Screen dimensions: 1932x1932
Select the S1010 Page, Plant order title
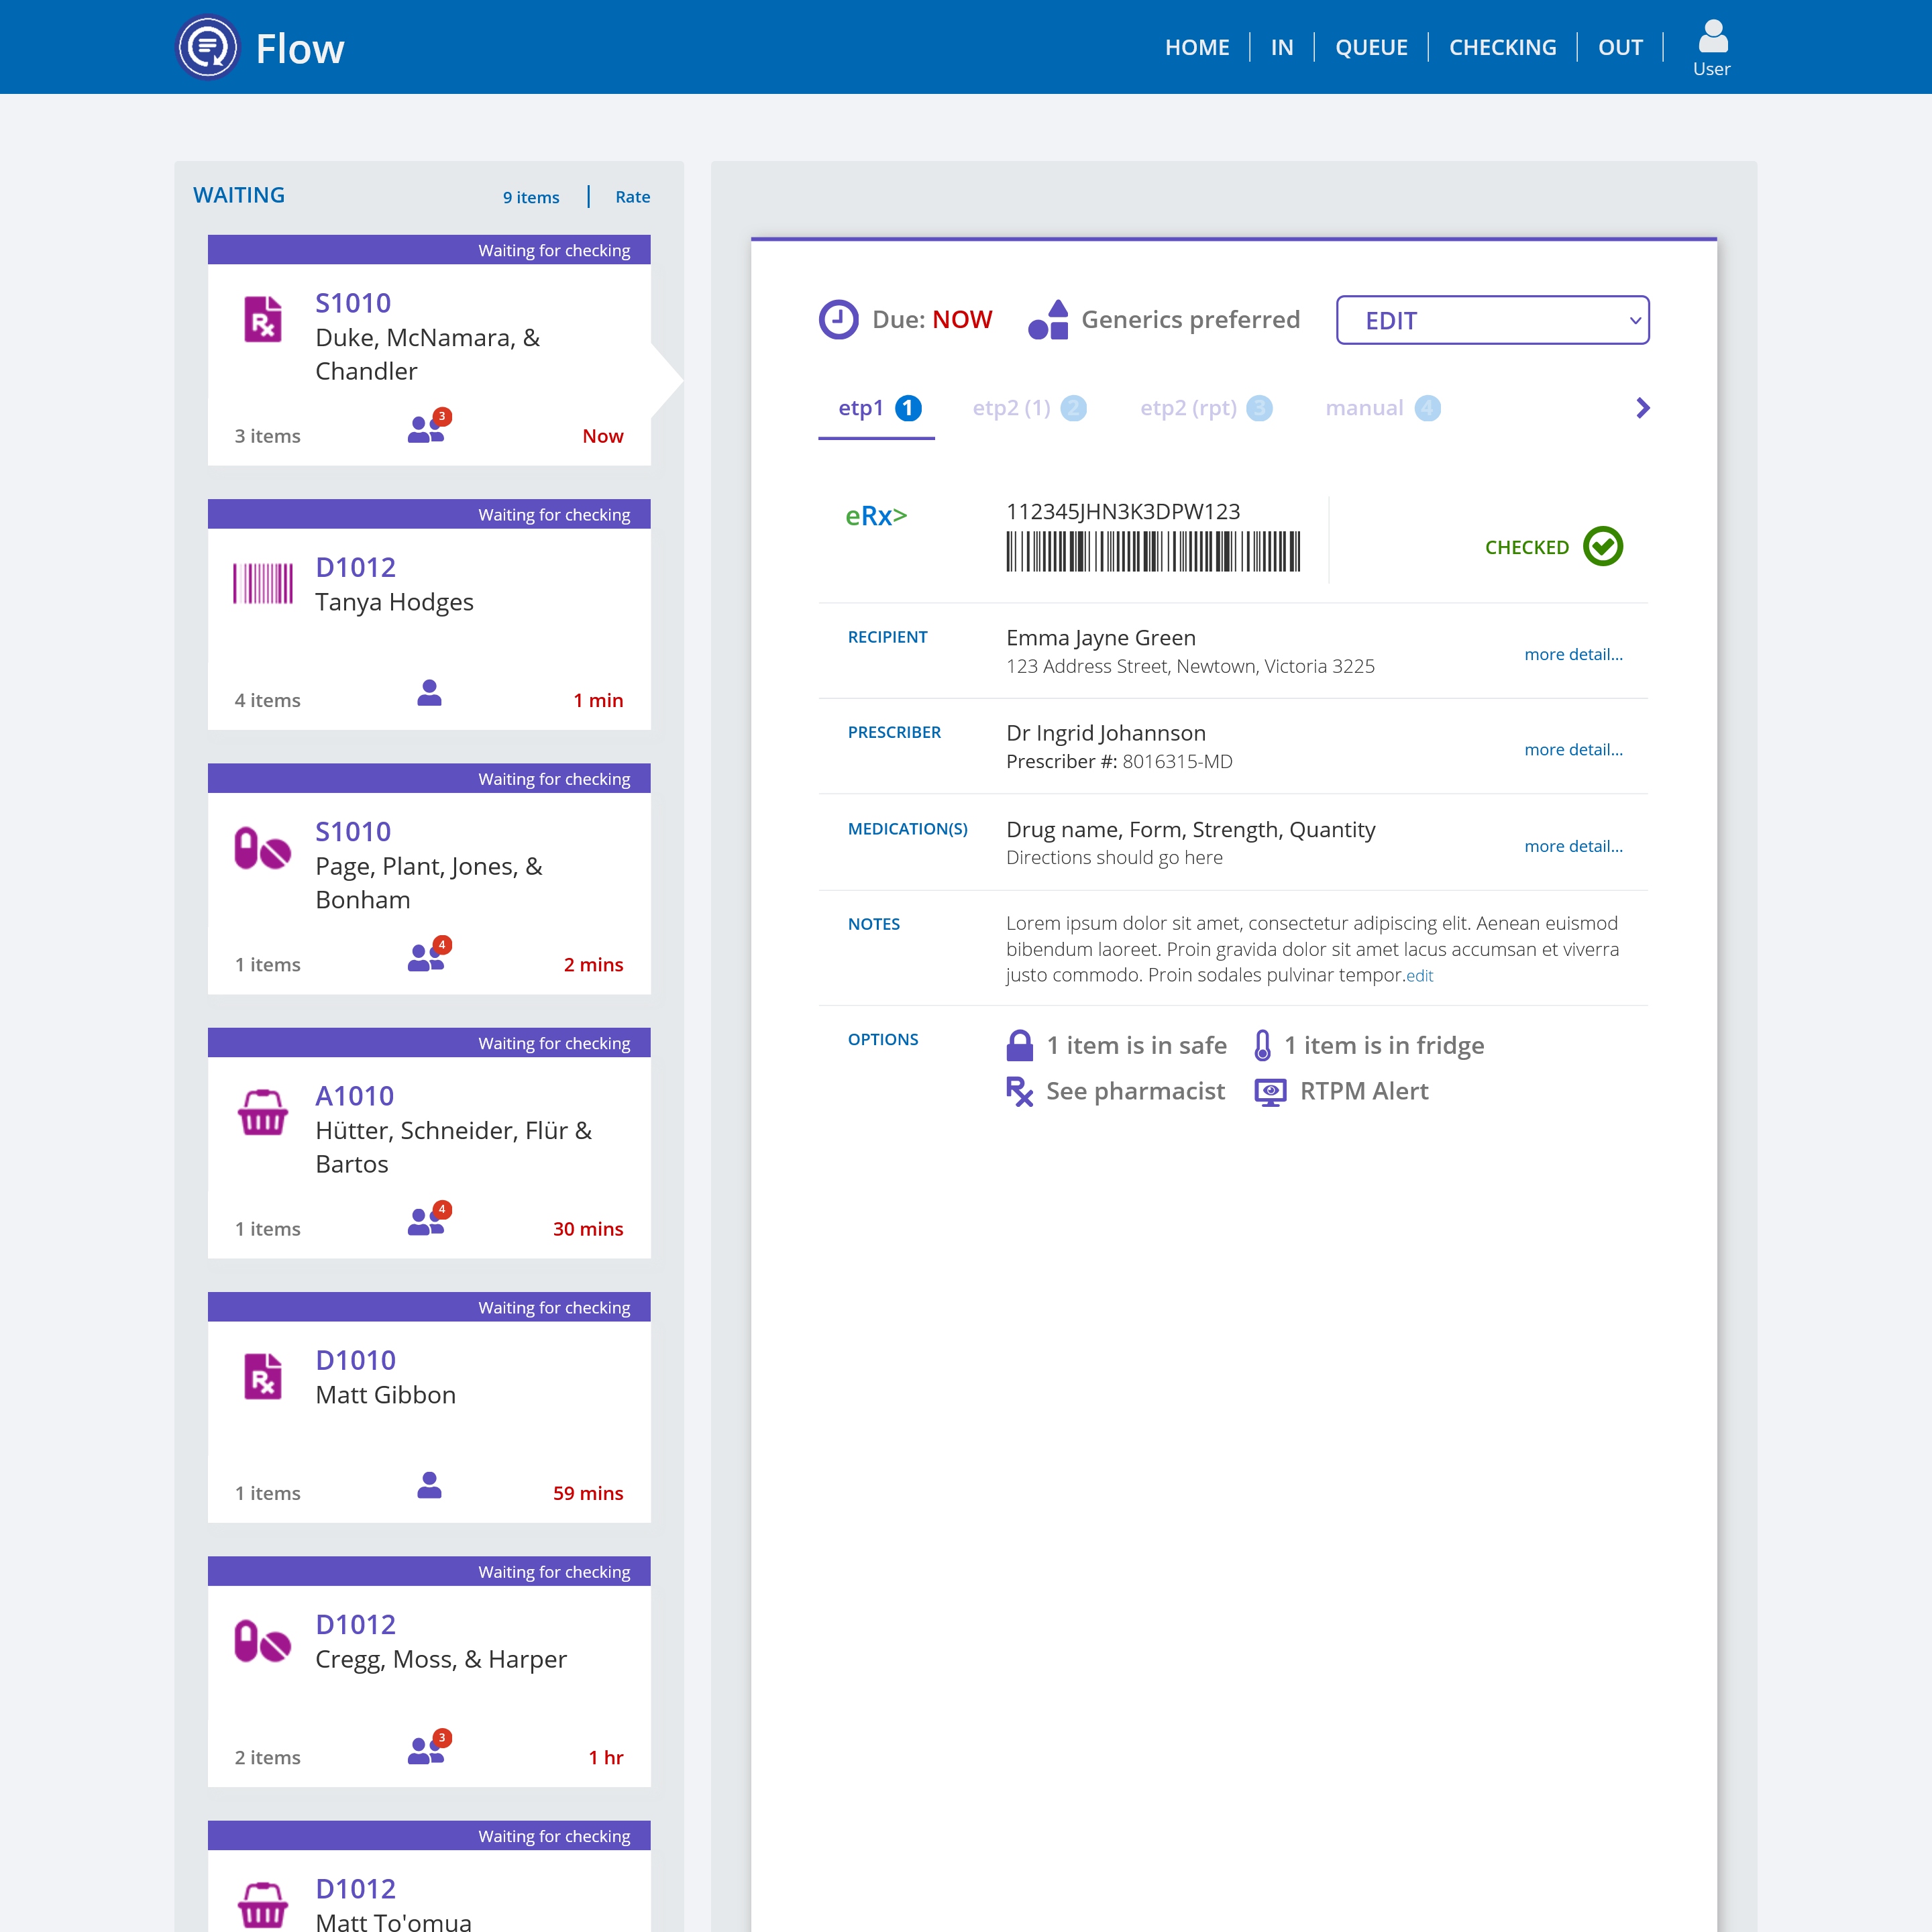pyautogui.click(x=353, y=831)
